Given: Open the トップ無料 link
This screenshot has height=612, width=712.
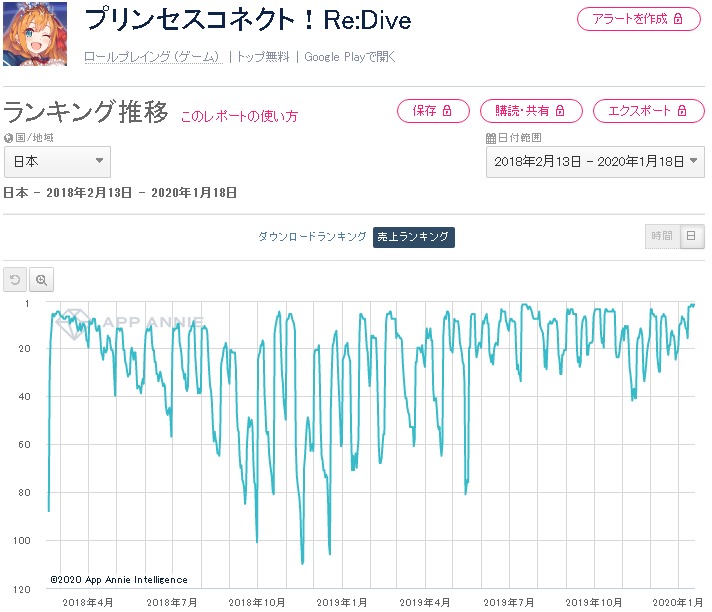Looking at the screenshot, I should tap(263, 57).
